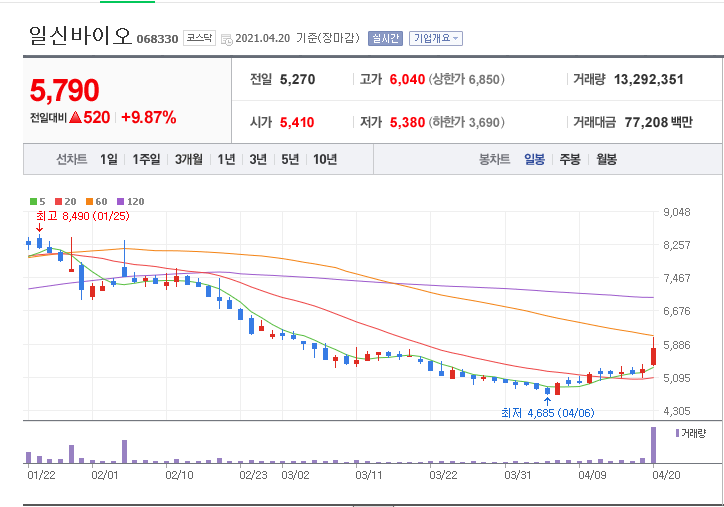
Task: Click the 거래량 legend marker in volume chart
Action: click(x=677, y=433)
